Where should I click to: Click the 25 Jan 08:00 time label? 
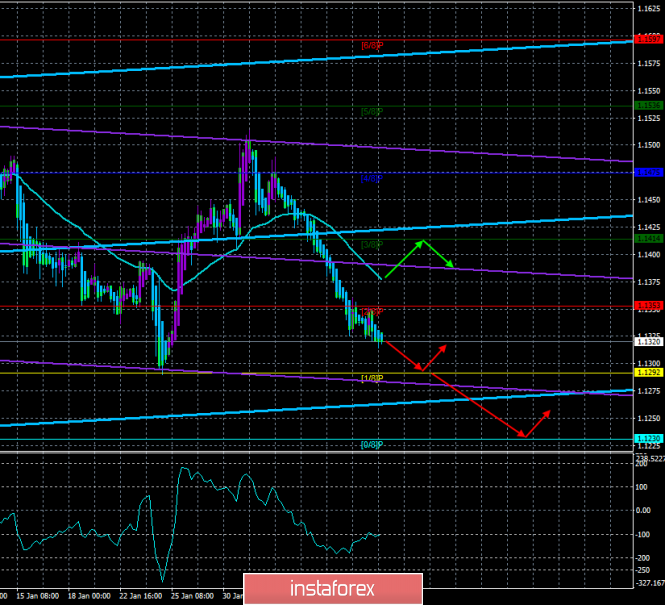(192, 595)
